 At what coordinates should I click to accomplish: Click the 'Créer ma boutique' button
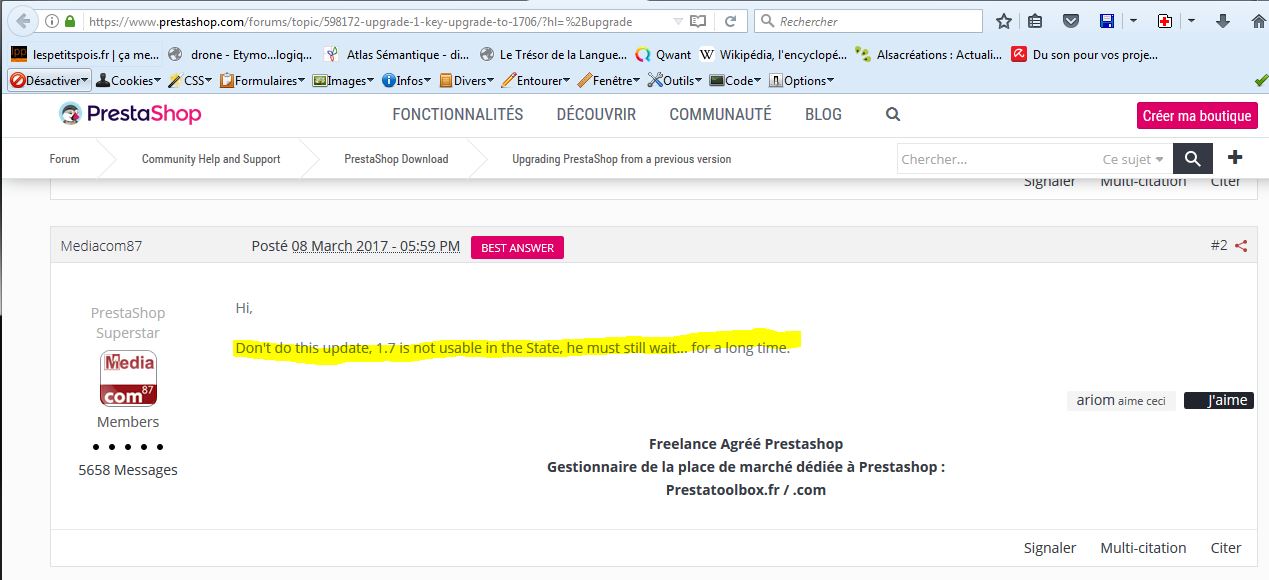(x=1196, y=116)
